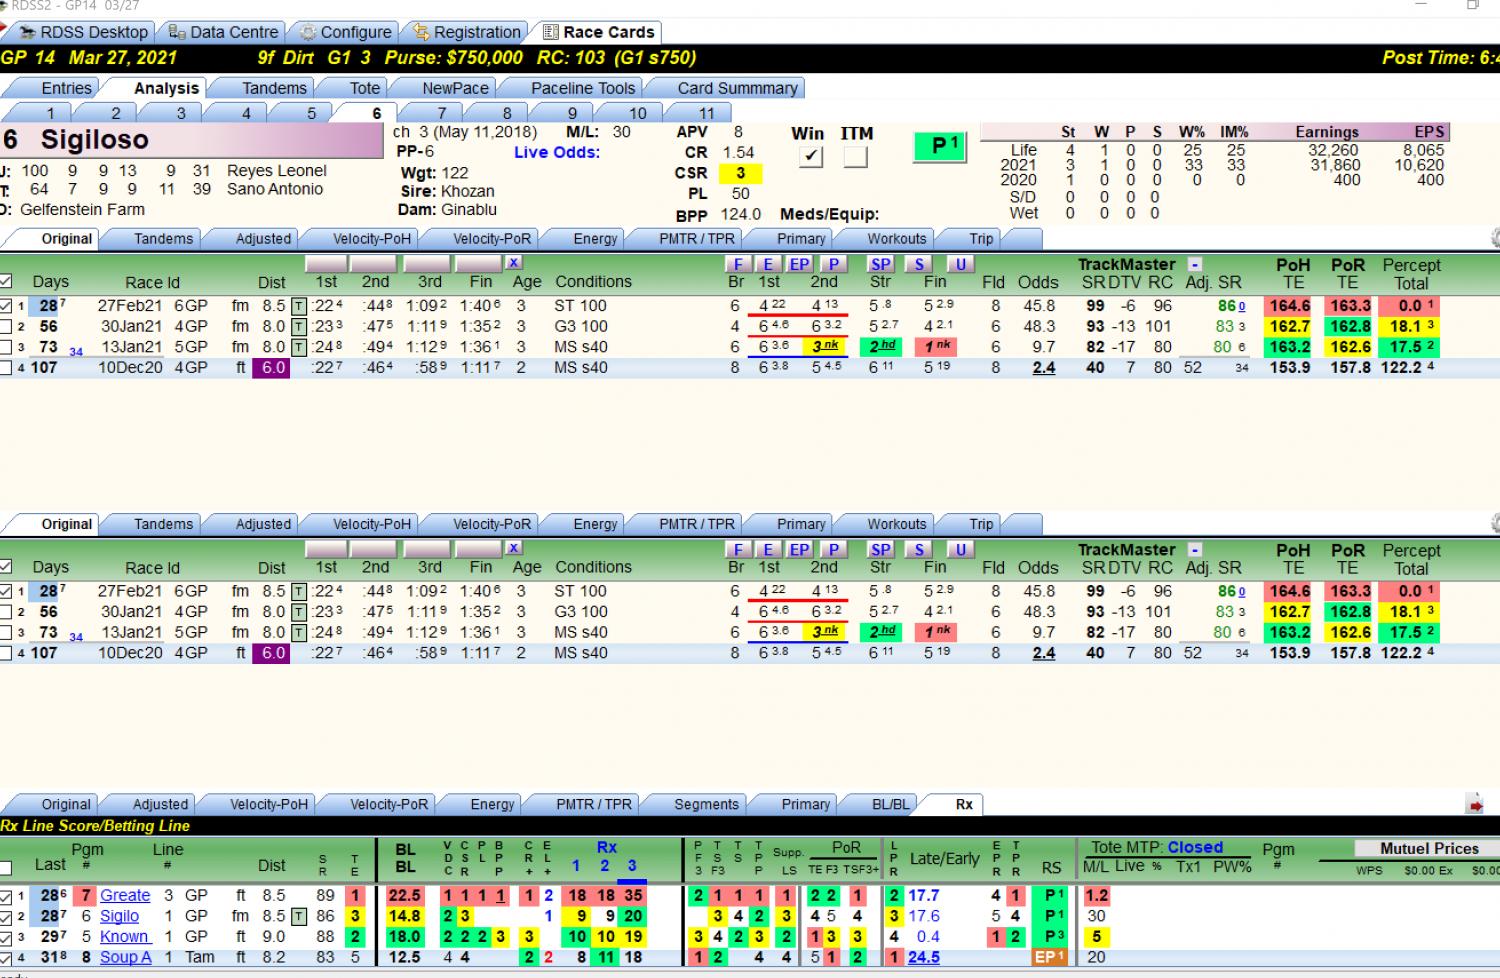1500x978 pixels.
Task: Click sire name Khozan
Action: (468, 191)
